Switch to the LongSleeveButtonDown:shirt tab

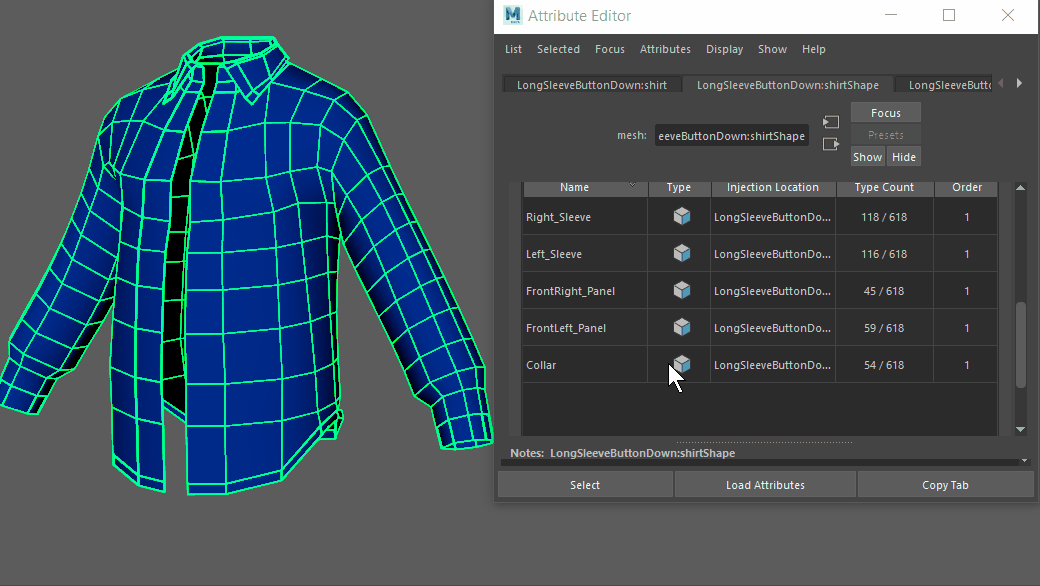click(591, 85)
